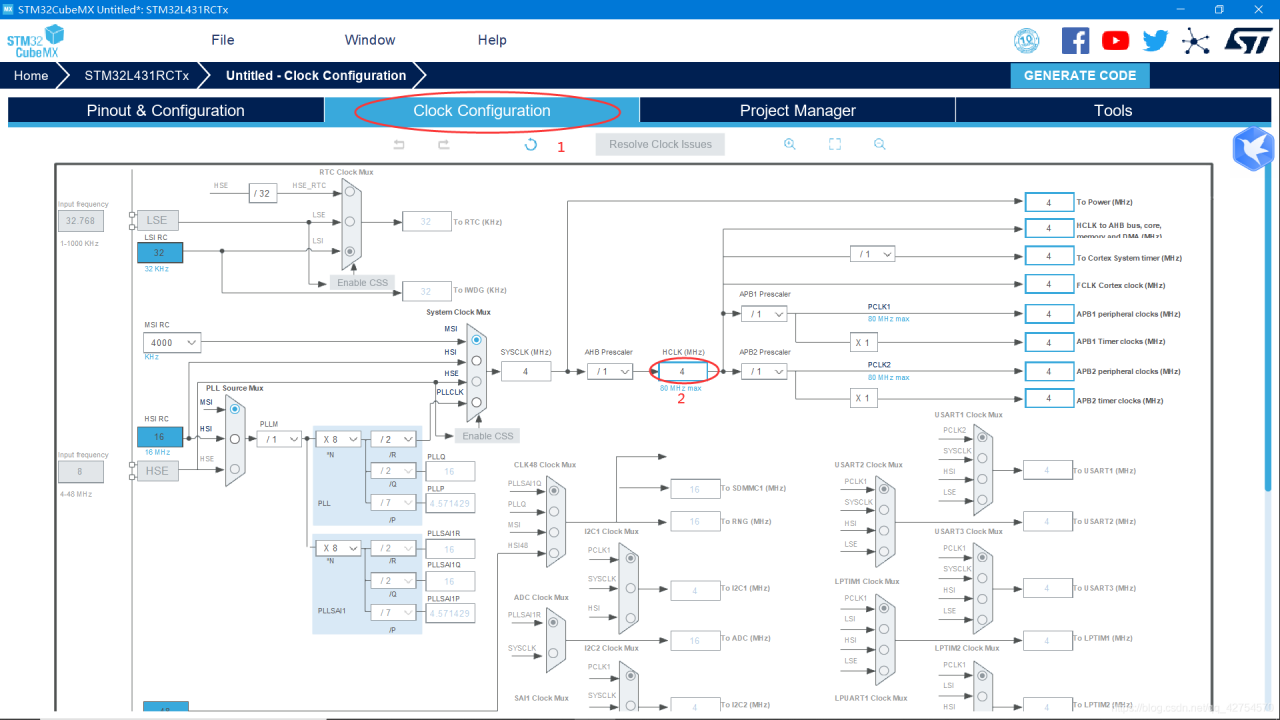Click the ST logo in header
This screenshot has height=720, width=1280.
coord(1247,40)
